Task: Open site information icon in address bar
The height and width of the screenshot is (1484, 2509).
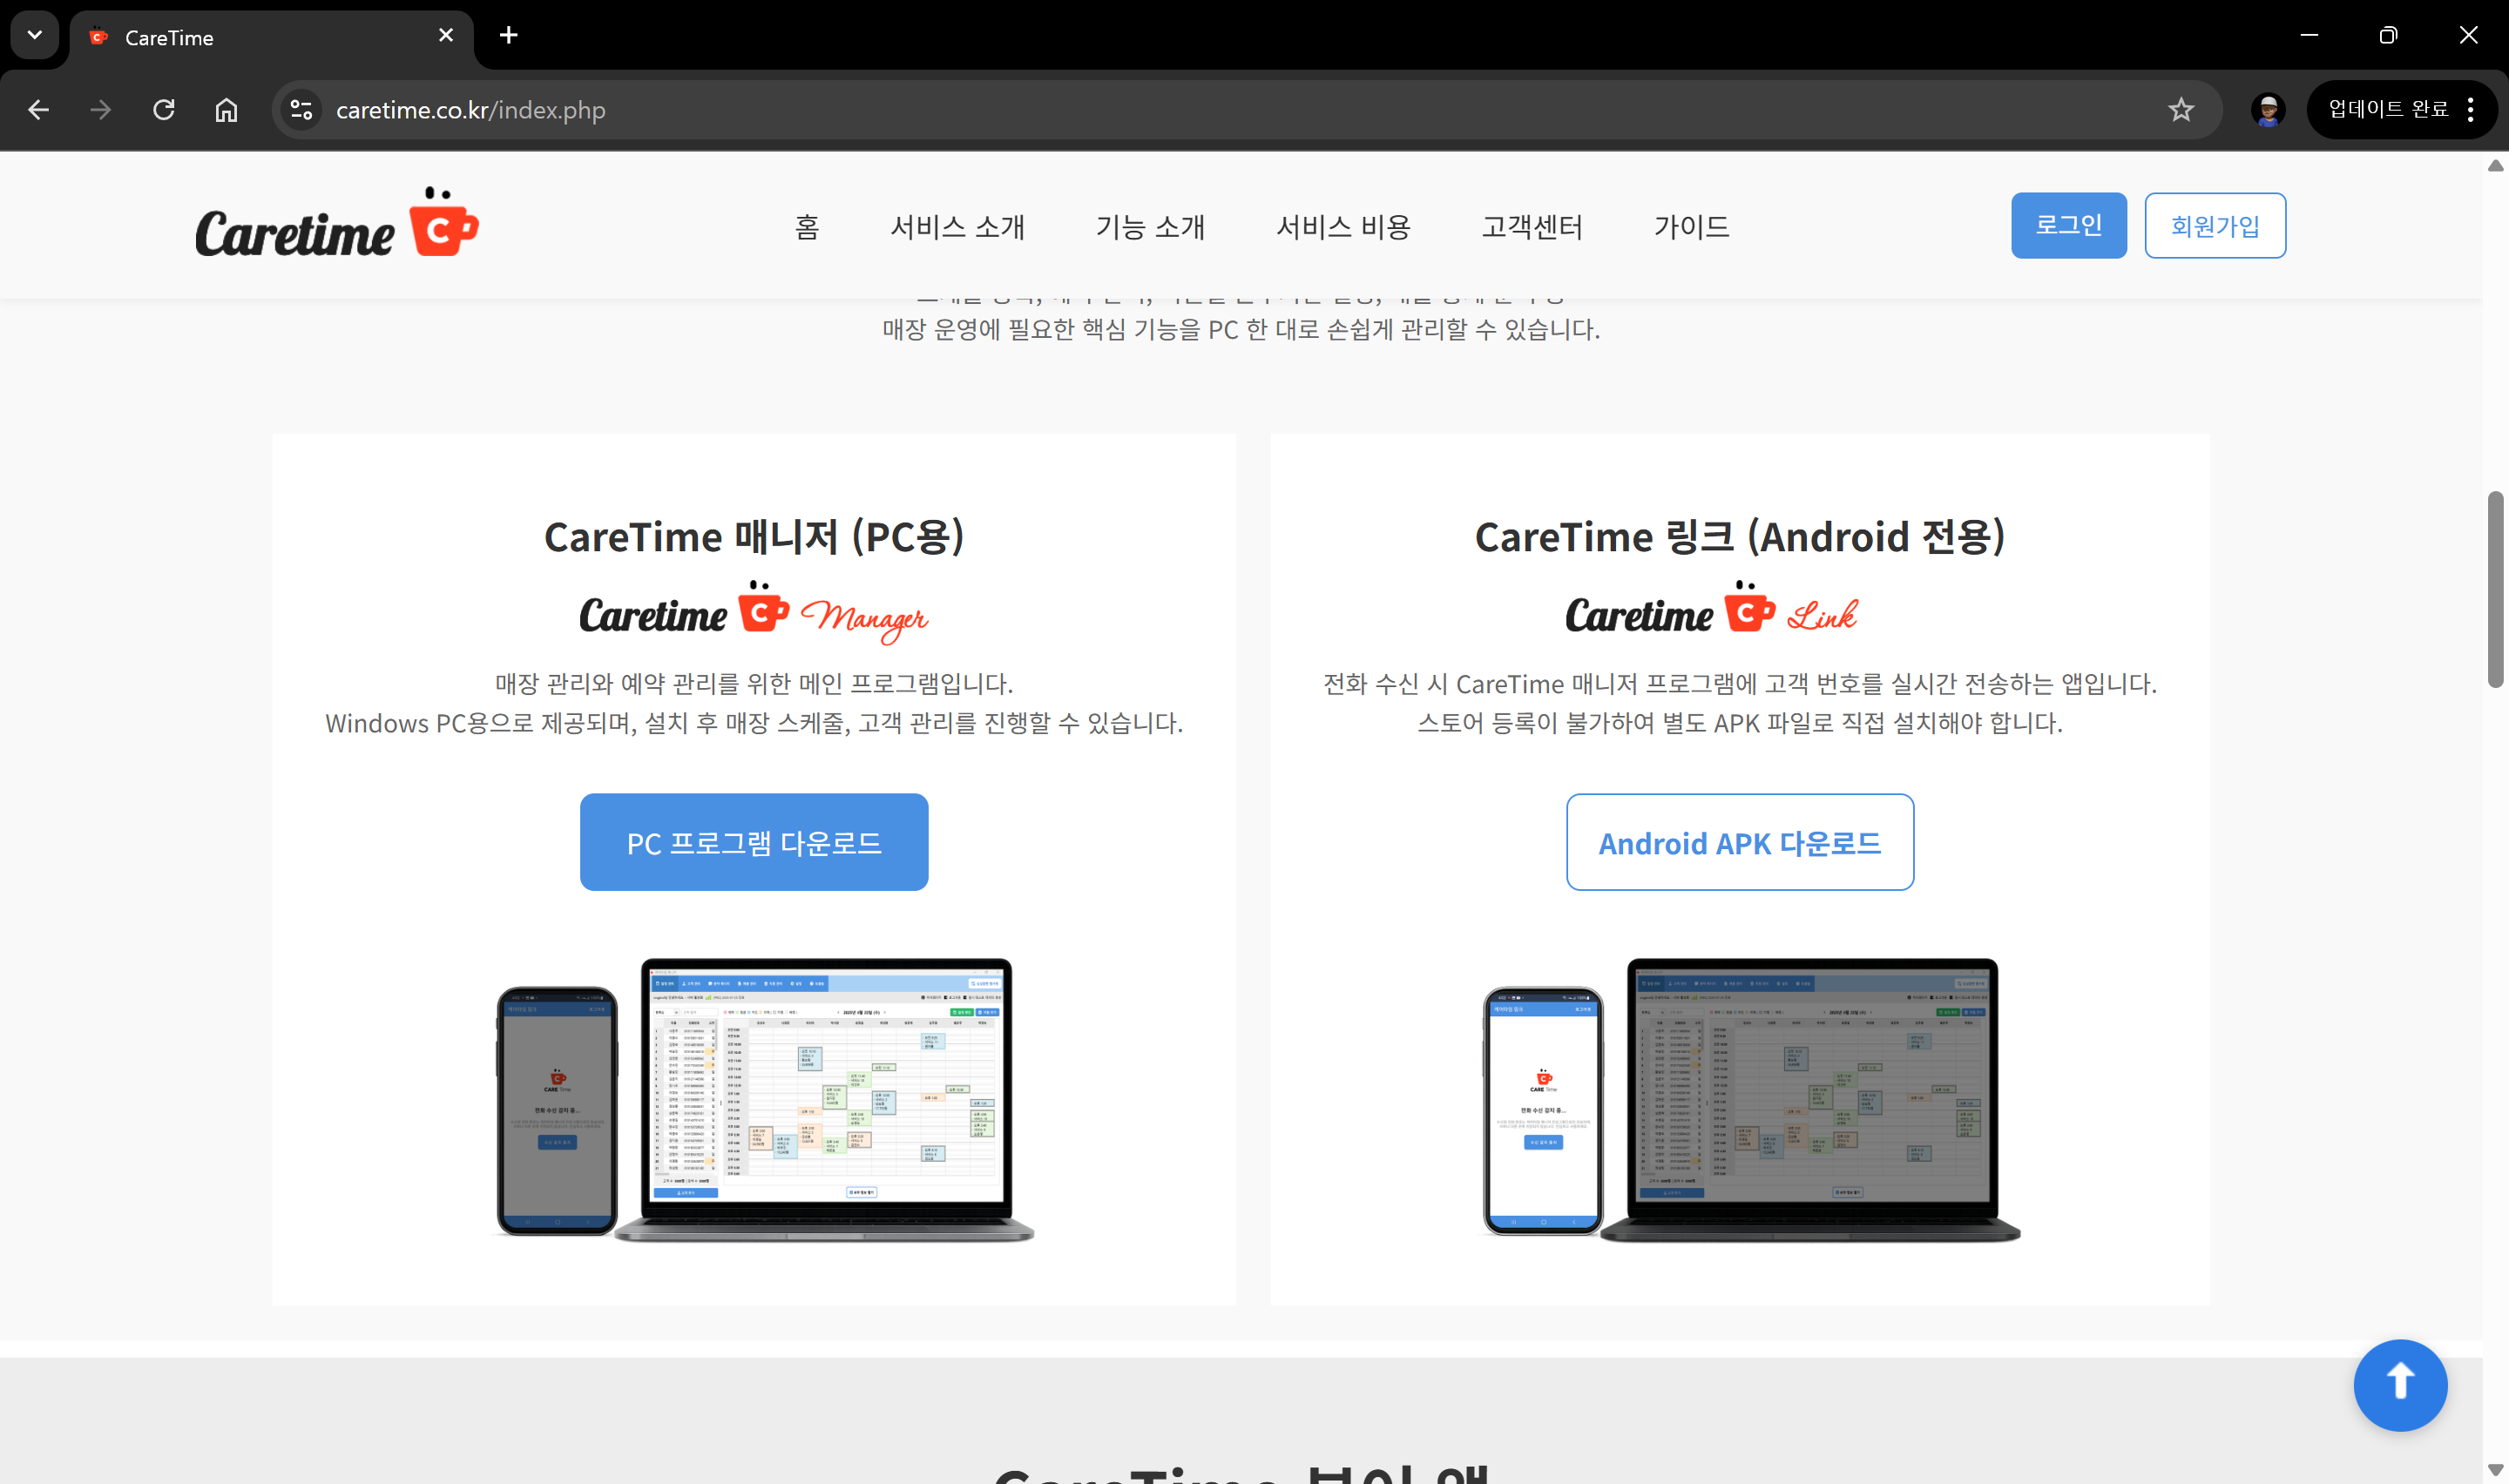Action: pos(301,110)
